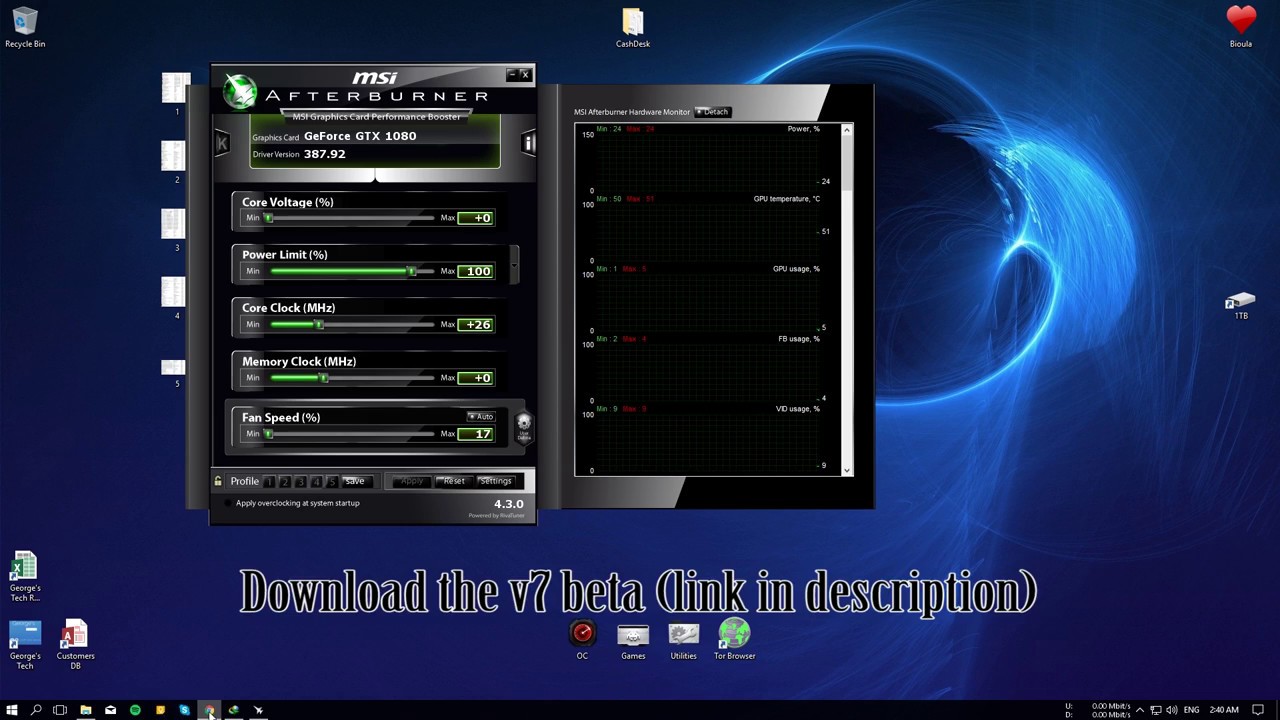Click the Fan Speed 17 value field
This screenshot has height=720, width=1280.
[x=476, y=434]
